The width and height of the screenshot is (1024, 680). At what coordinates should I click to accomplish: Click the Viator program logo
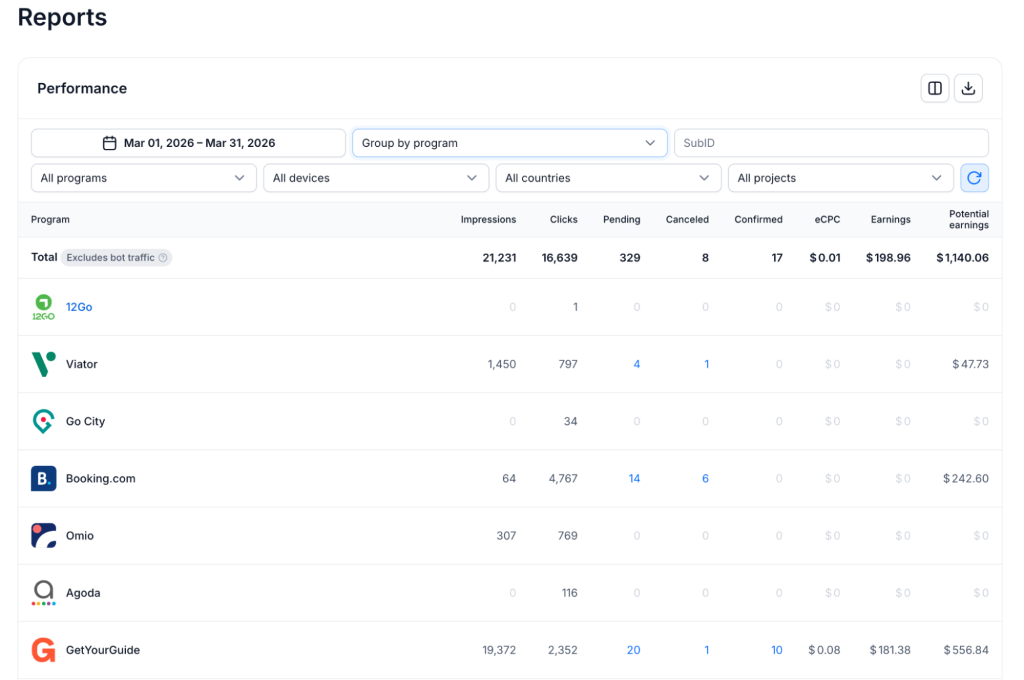point(44,364)
